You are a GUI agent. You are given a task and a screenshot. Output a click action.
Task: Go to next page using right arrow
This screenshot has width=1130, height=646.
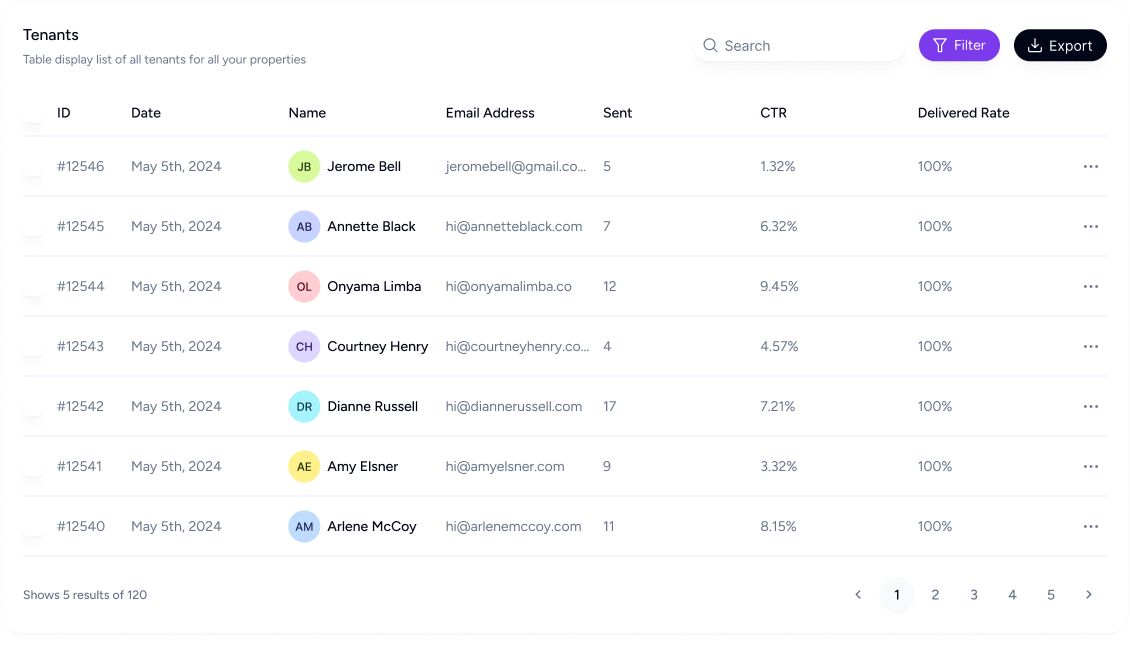click(x=1088, y=595)
